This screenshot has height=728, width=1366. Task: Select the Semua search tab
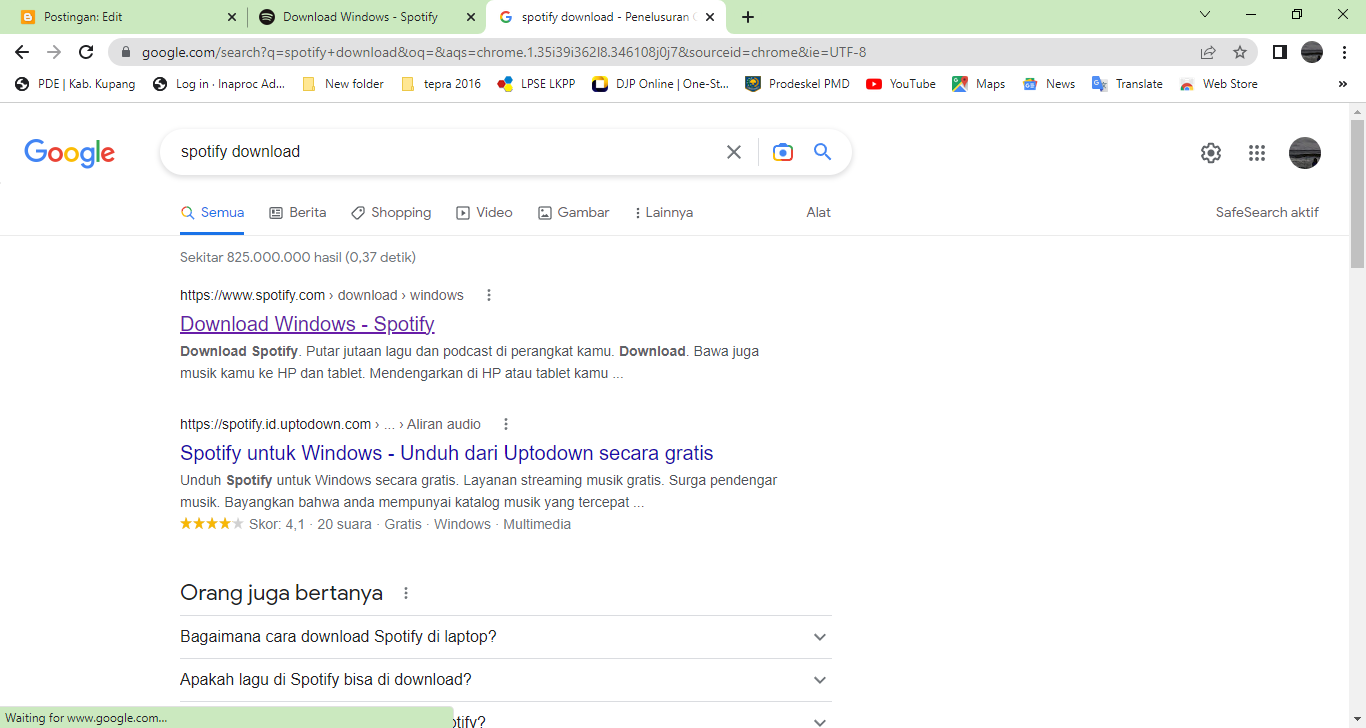point(212,212)
